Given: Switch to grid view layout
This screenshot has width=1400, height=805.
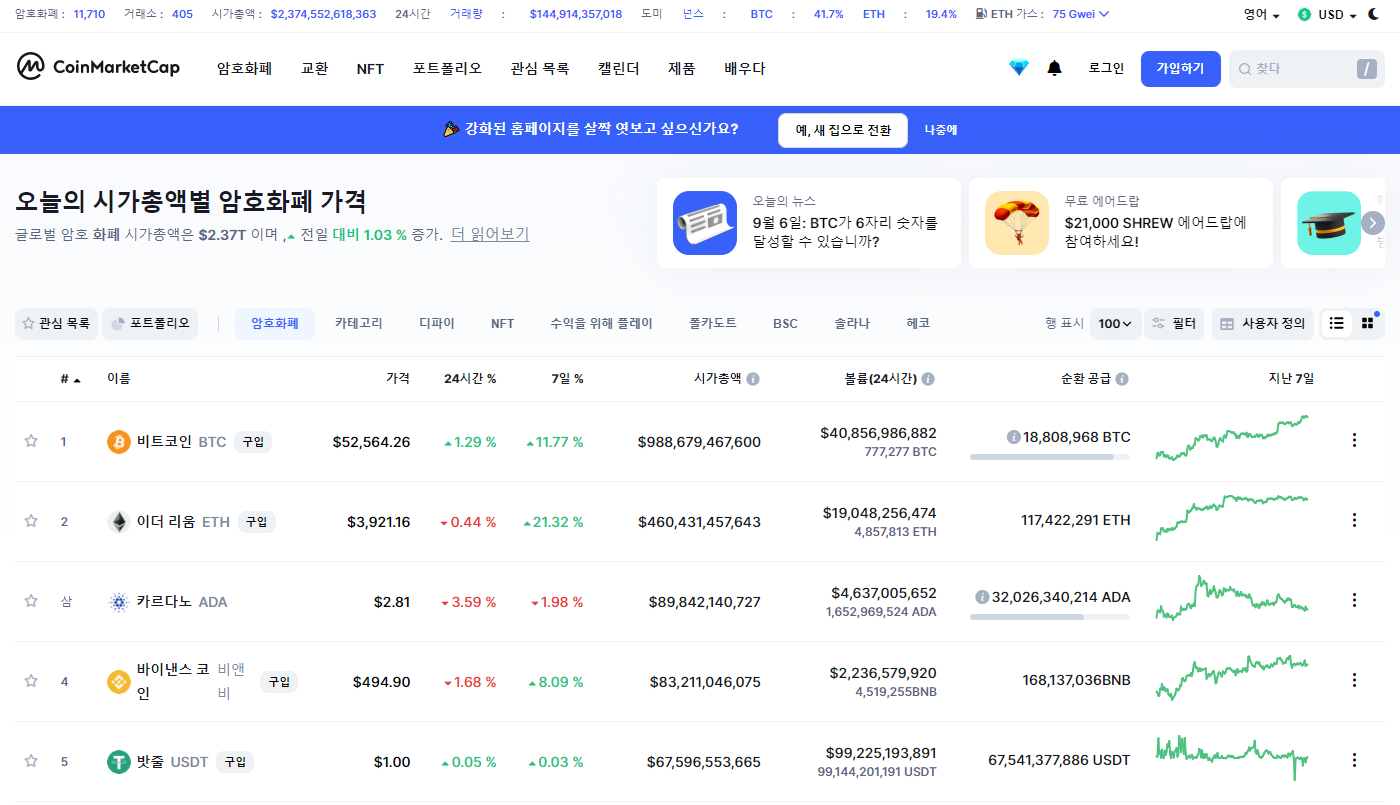Looking at the screenshot, I should pyautogui.click(x=1368, y=323).
